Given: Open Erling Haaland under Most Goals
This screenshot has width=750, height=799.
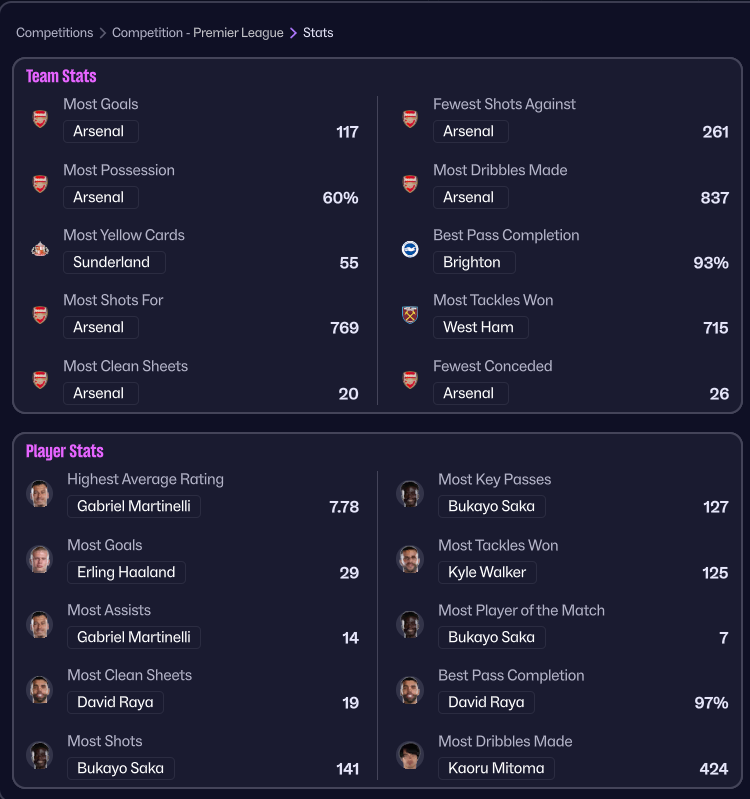Looking at the screenshot, I should click(126, 572).
